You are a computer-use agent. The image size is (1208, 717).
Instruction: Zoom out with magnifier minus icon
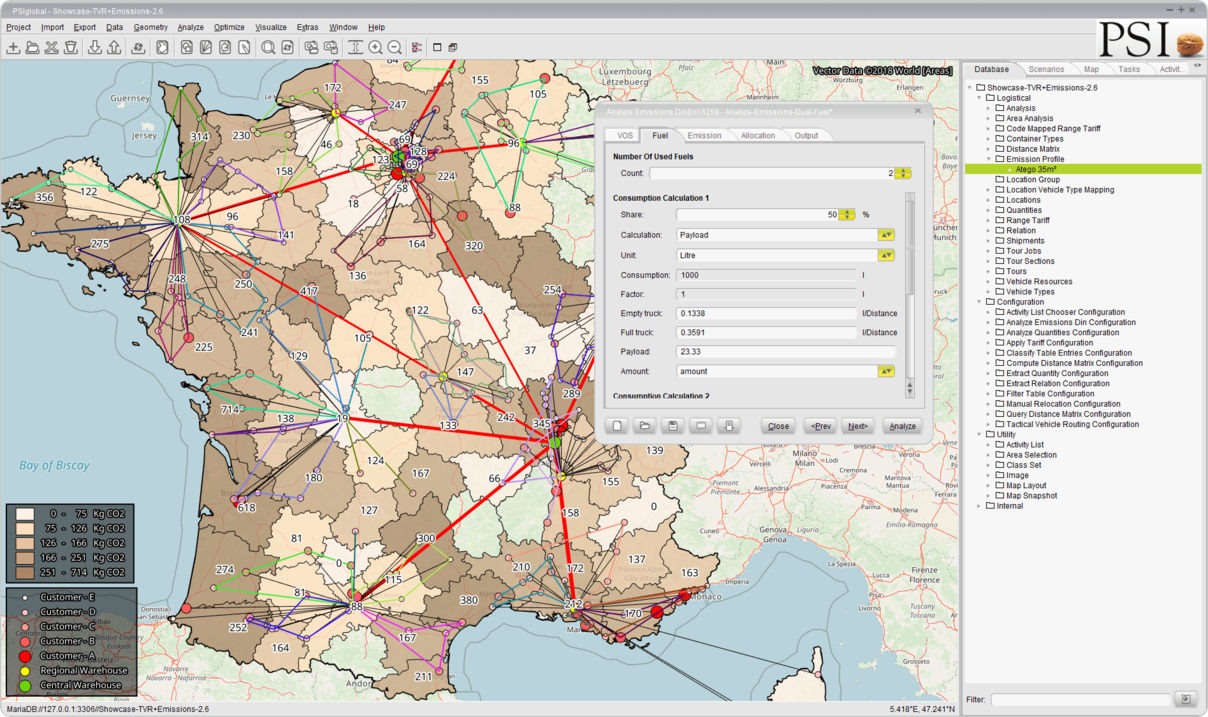(x=394, y=47)
